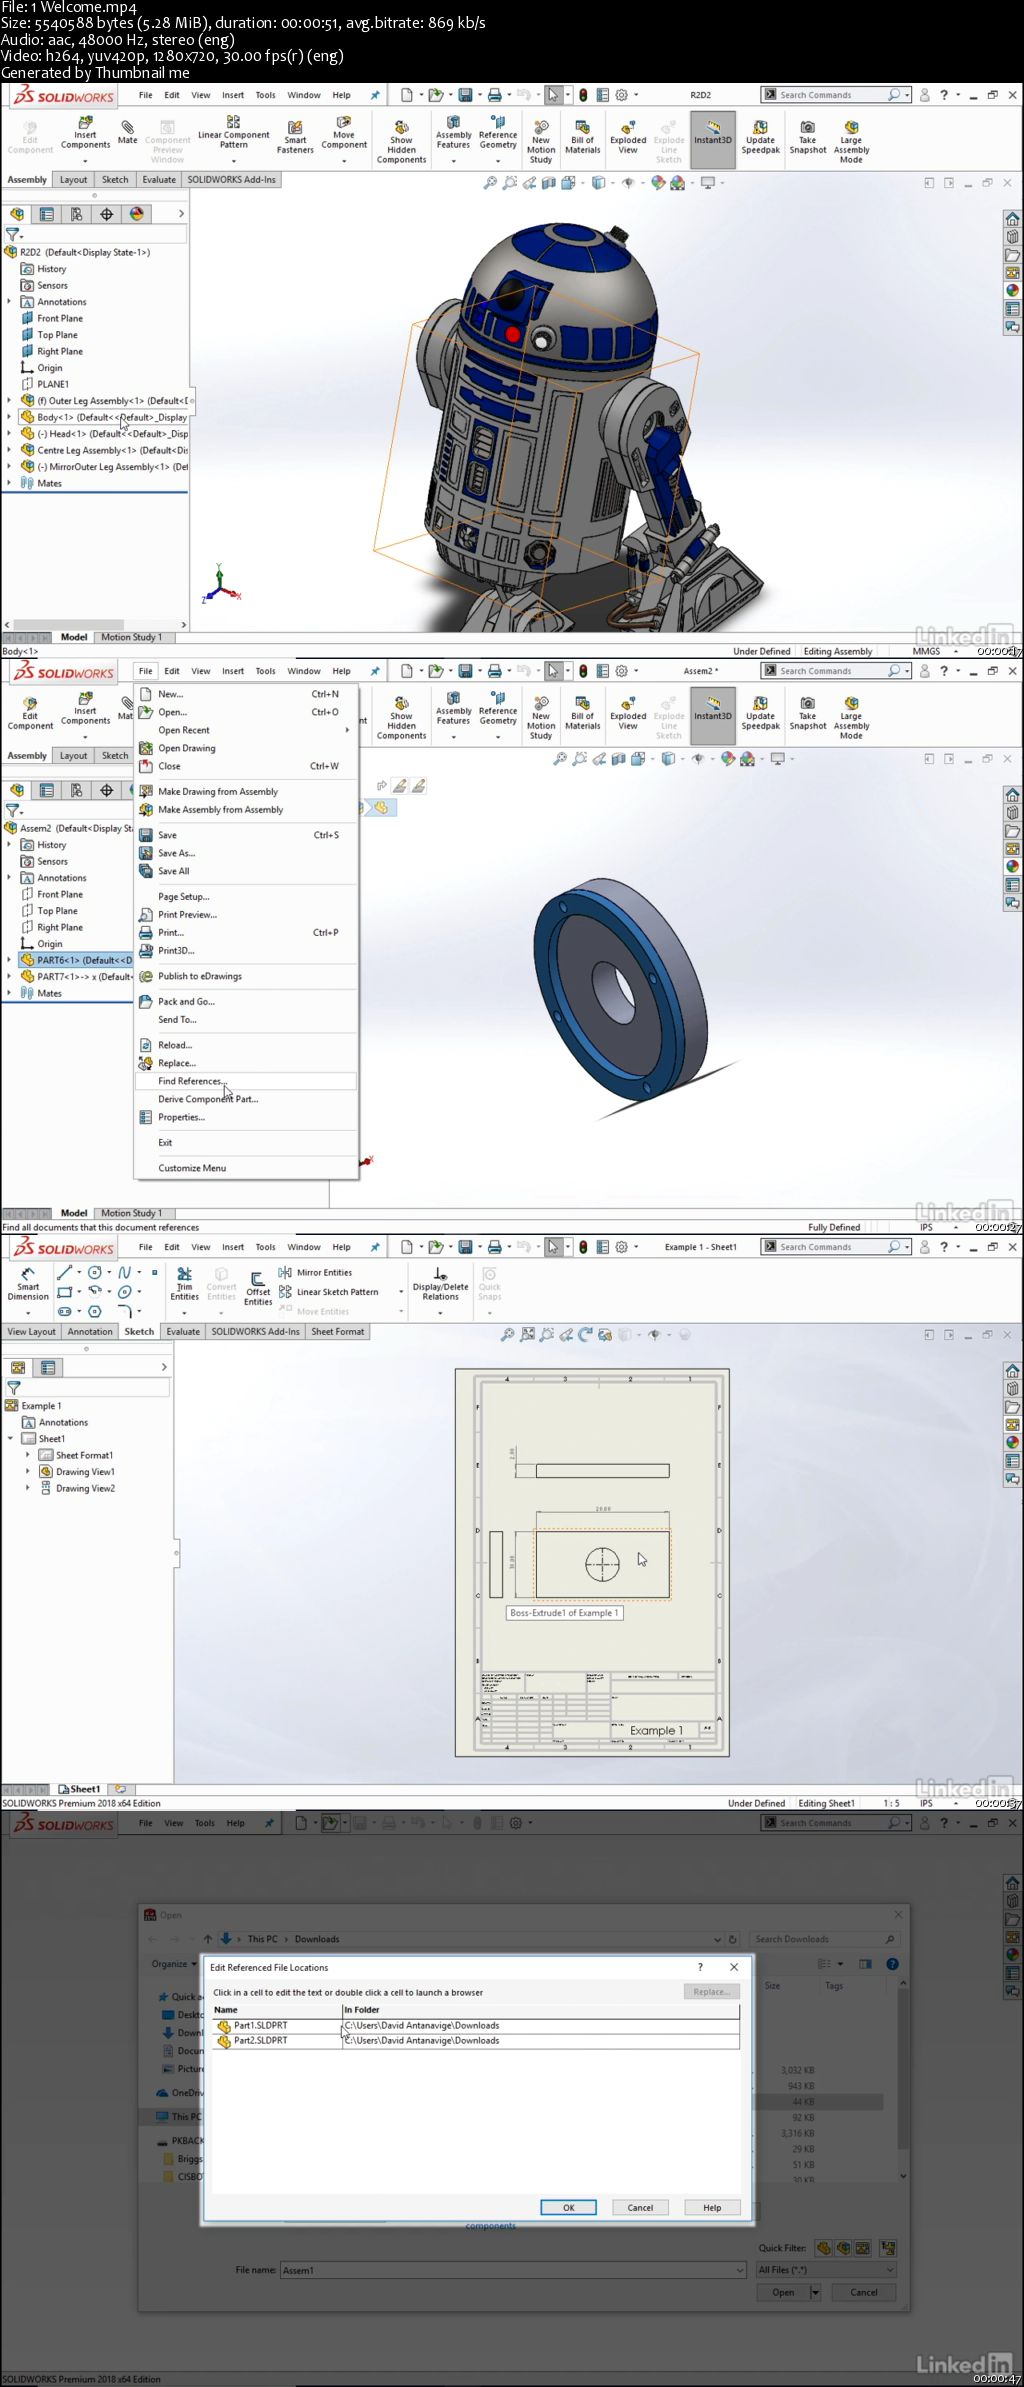1024x2387 pixels.
Task: Expand Centre Leg Assembly<1> in R2D2 tree
Action: tap(10, 450)
